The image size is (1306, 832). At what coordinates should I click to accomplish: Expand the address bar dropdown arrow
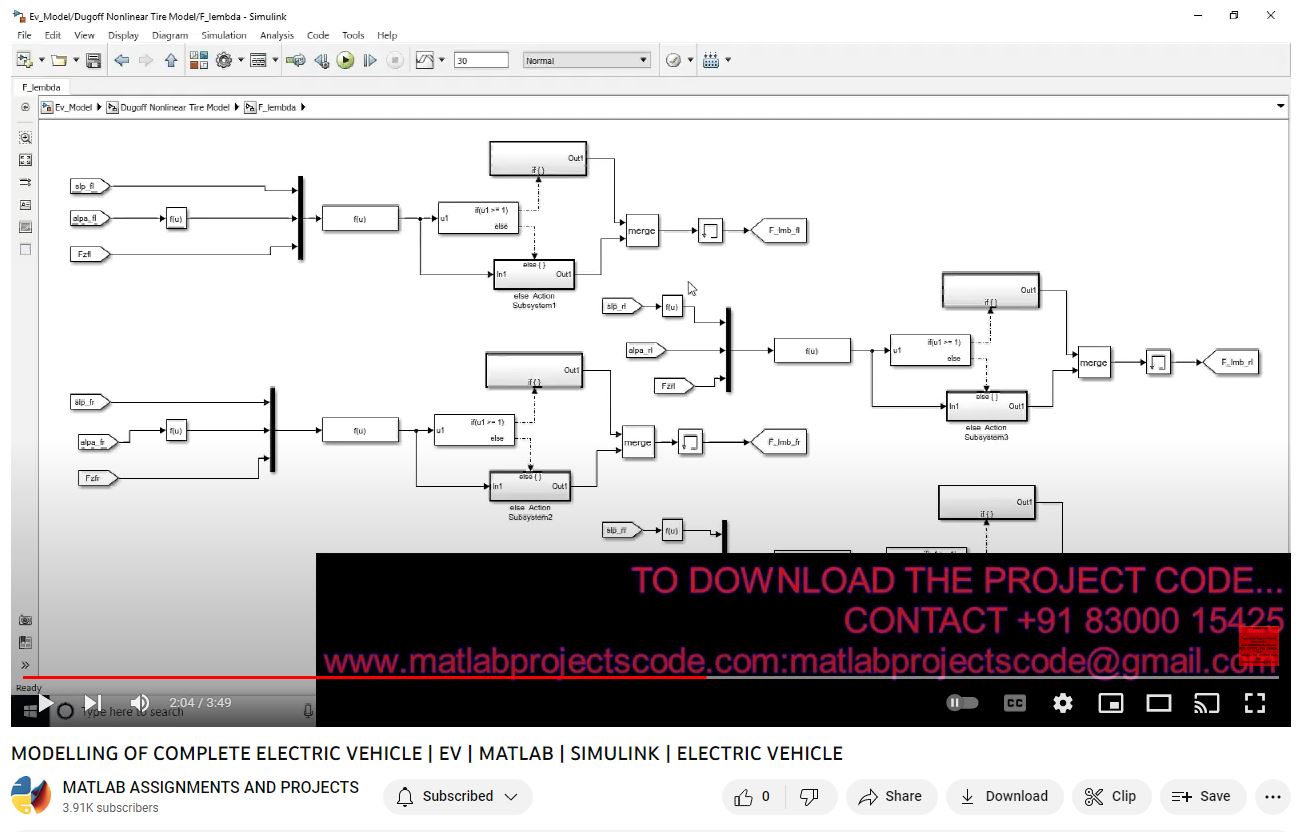[x=1281, y=107]
